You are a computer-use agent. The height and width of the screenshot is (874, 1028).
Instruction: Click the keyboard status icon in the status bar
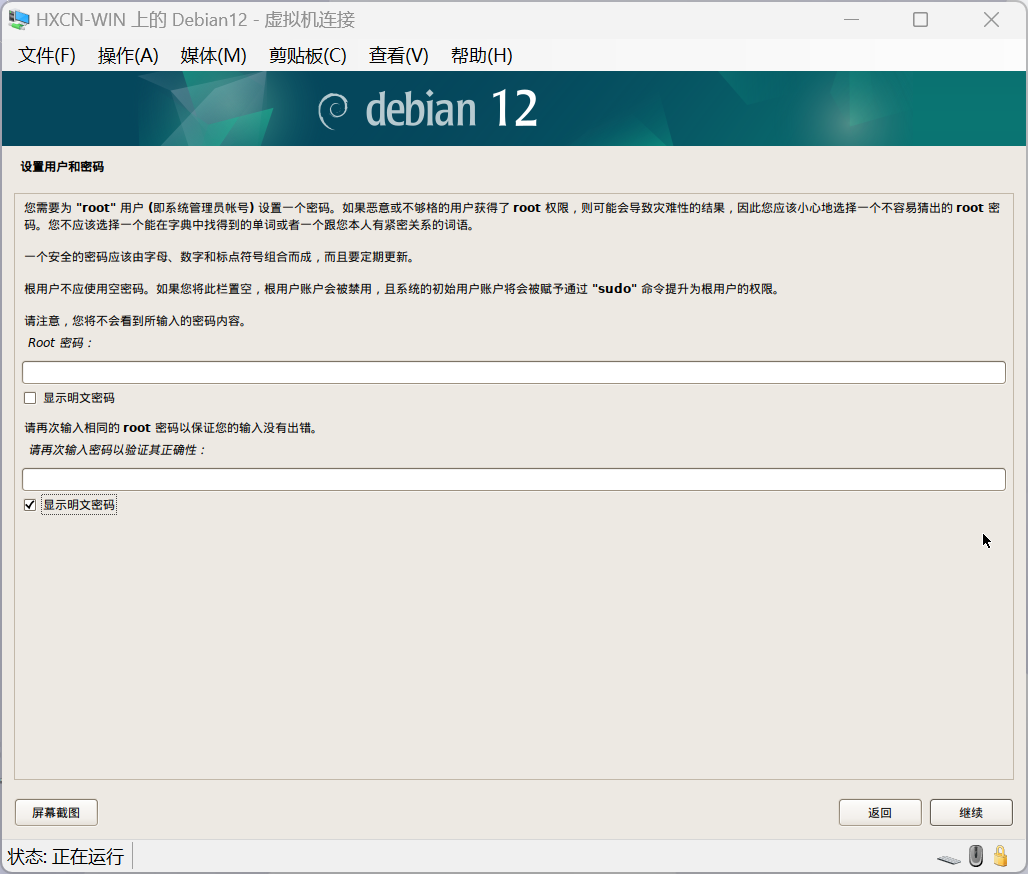(x=949, y=859)
